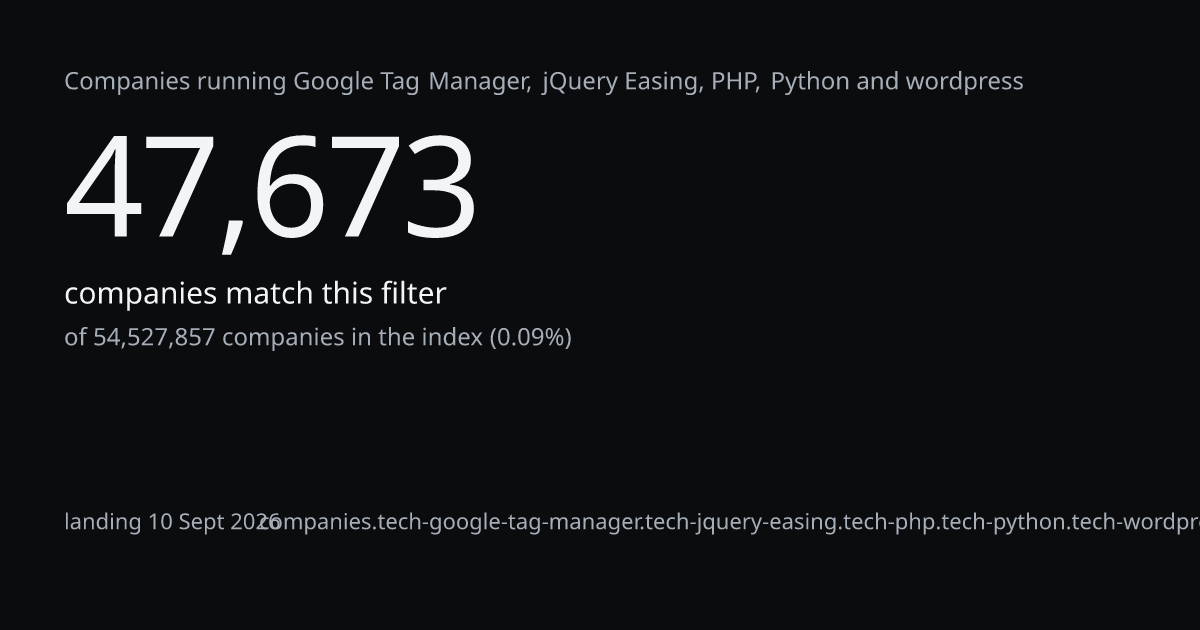The image size is (1200, 630).
Task: Click the "Companies running" heading start
Action: pos(175,81)
